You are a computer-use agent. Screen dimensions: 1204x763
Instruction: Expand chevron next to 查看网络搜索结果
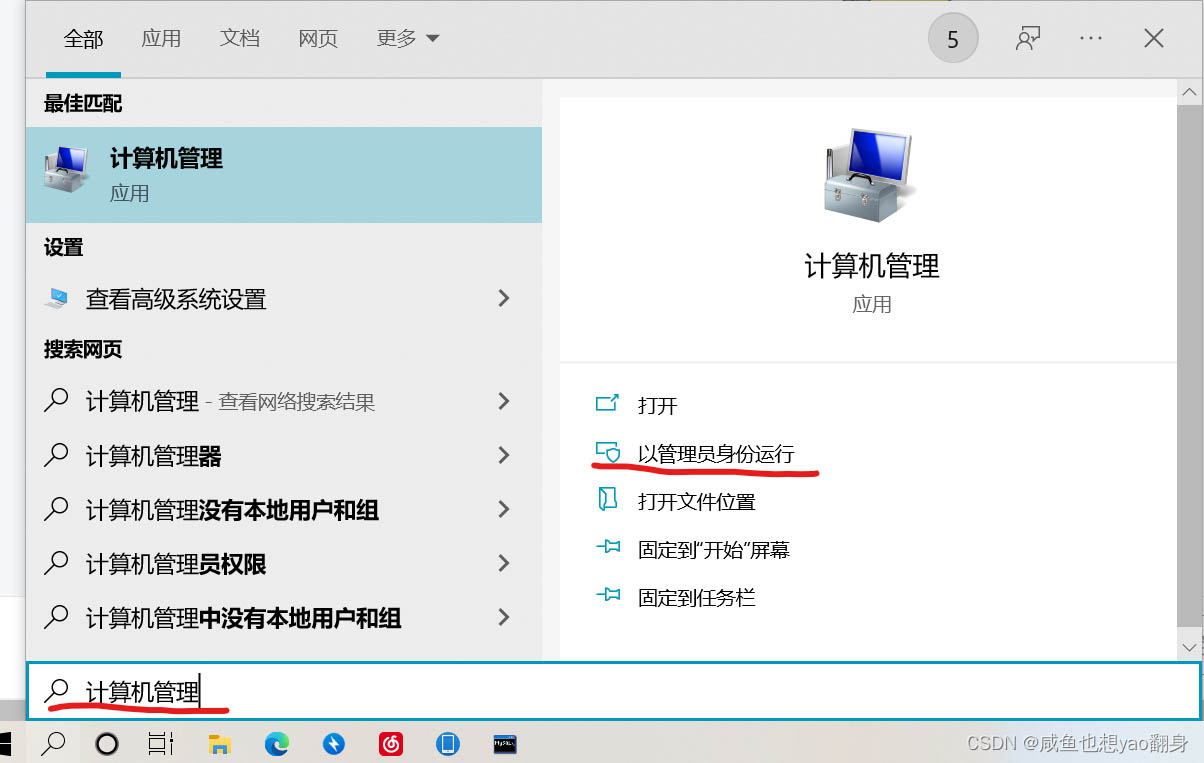point(504,401)
